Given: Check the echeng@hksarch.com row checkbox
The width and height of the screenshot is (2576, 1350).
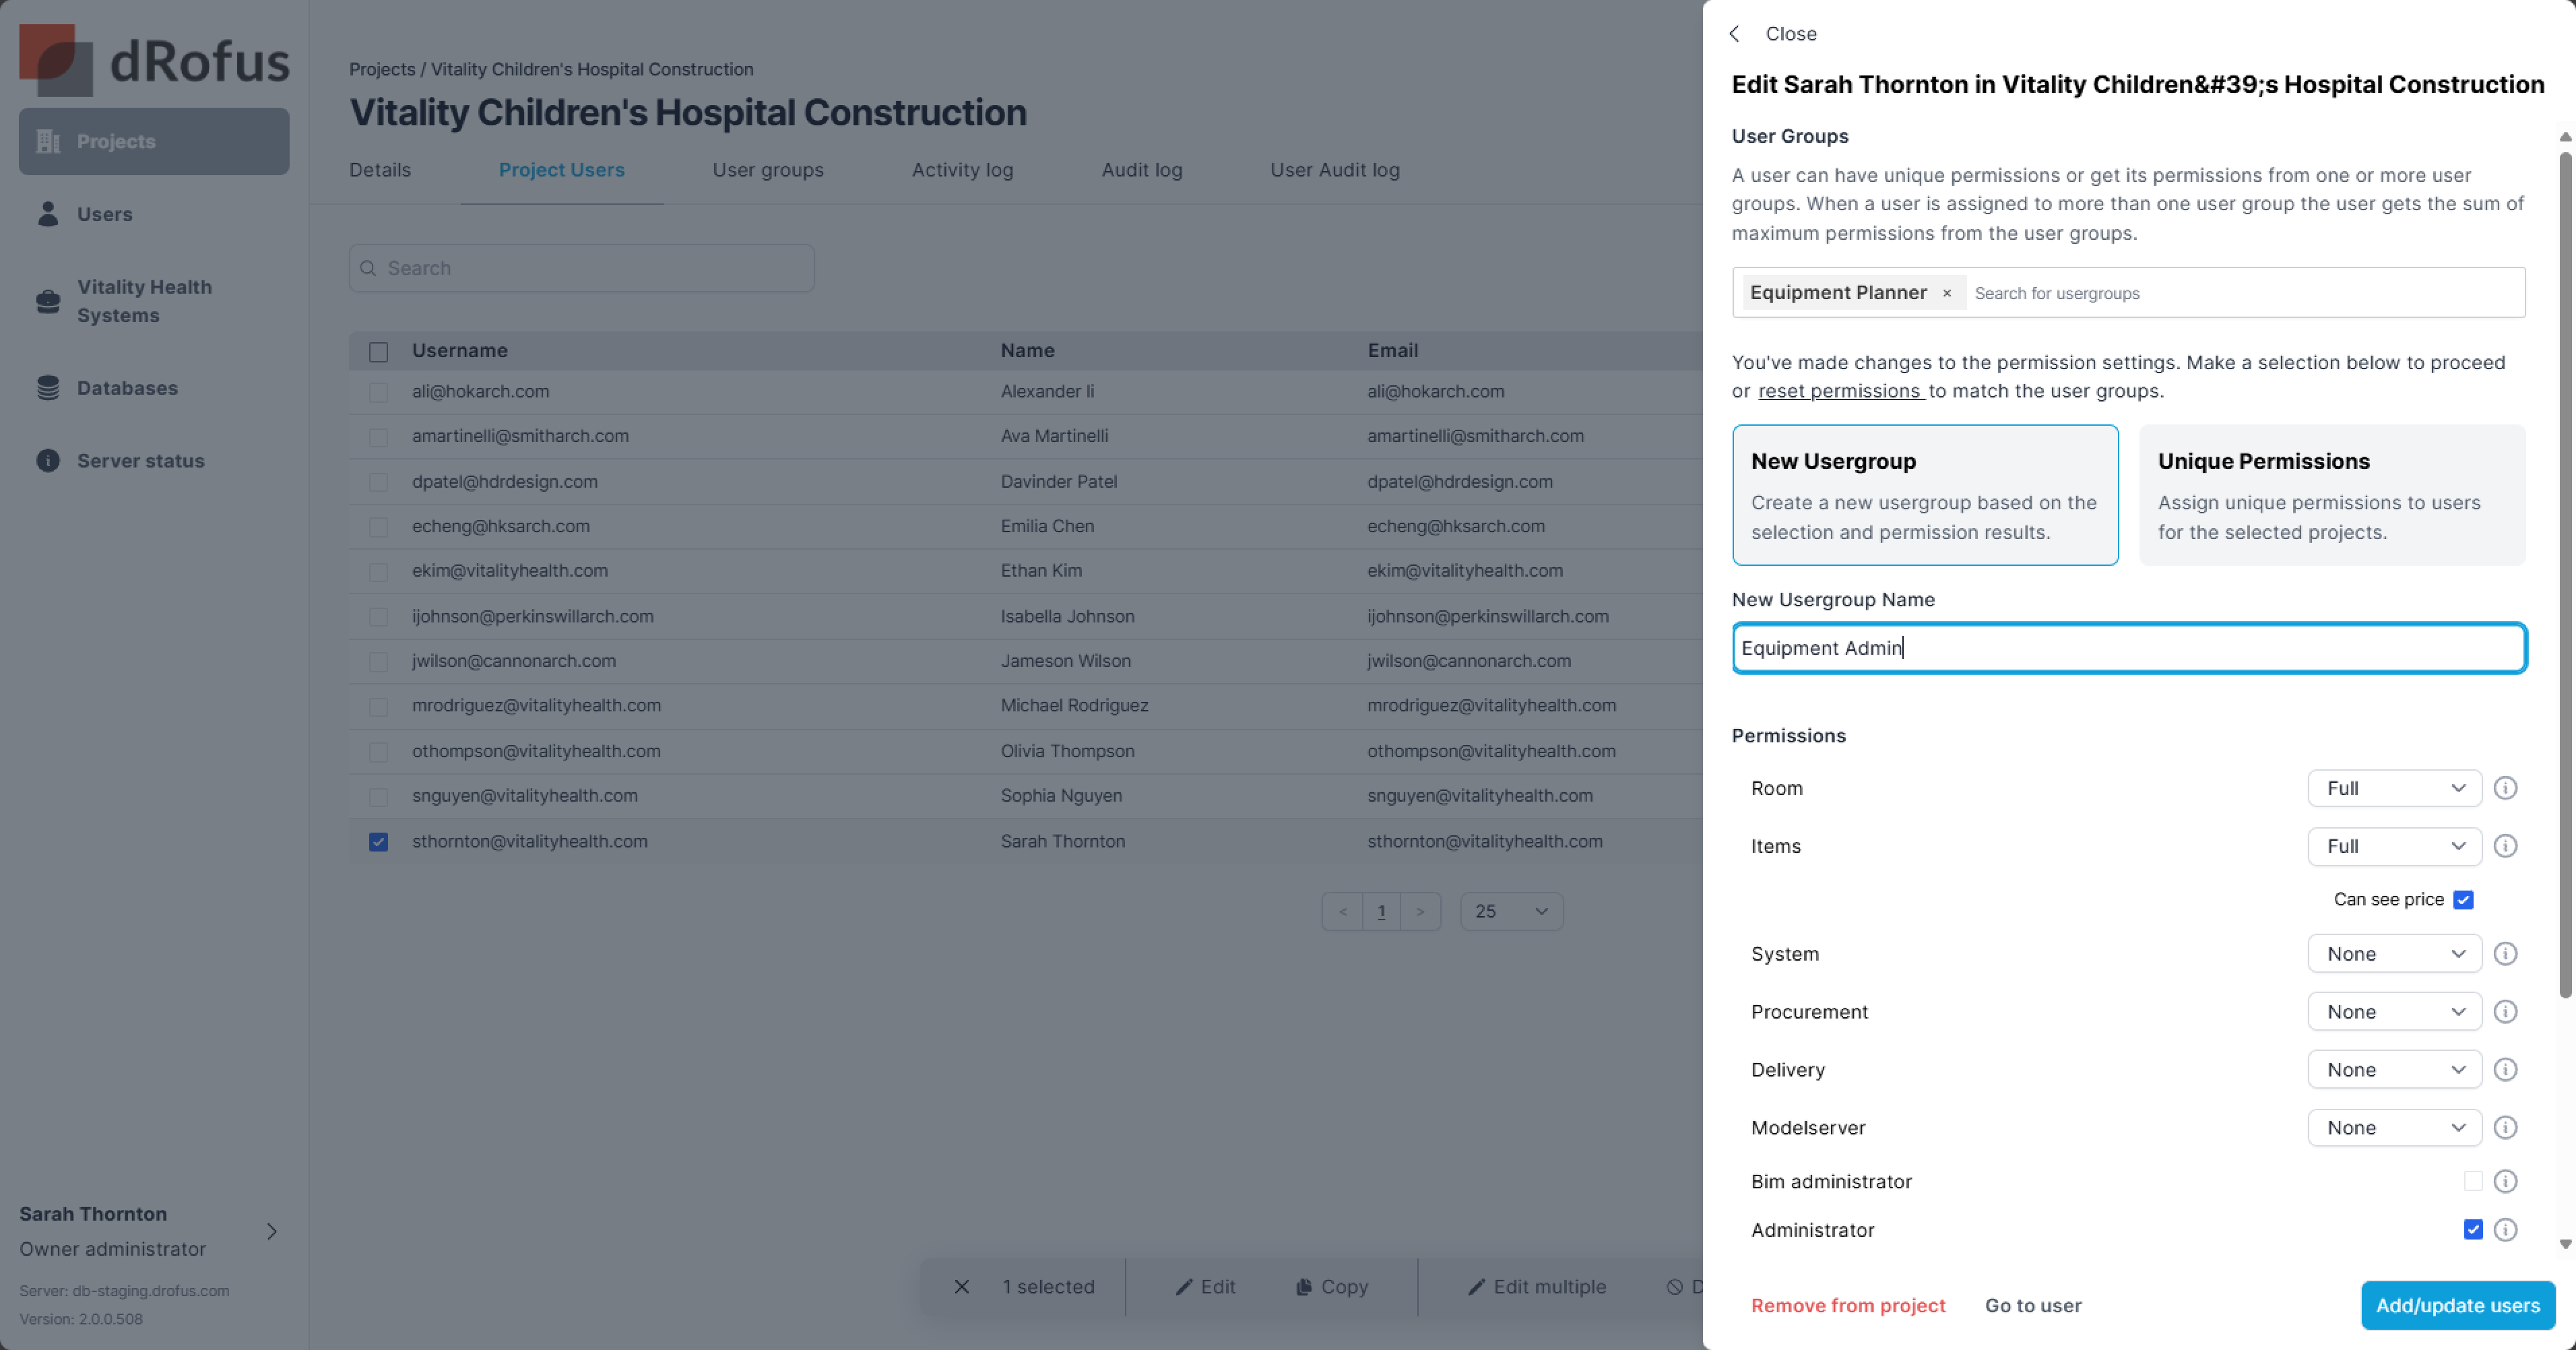Looking at the screenshot, I should pos(378,527).
